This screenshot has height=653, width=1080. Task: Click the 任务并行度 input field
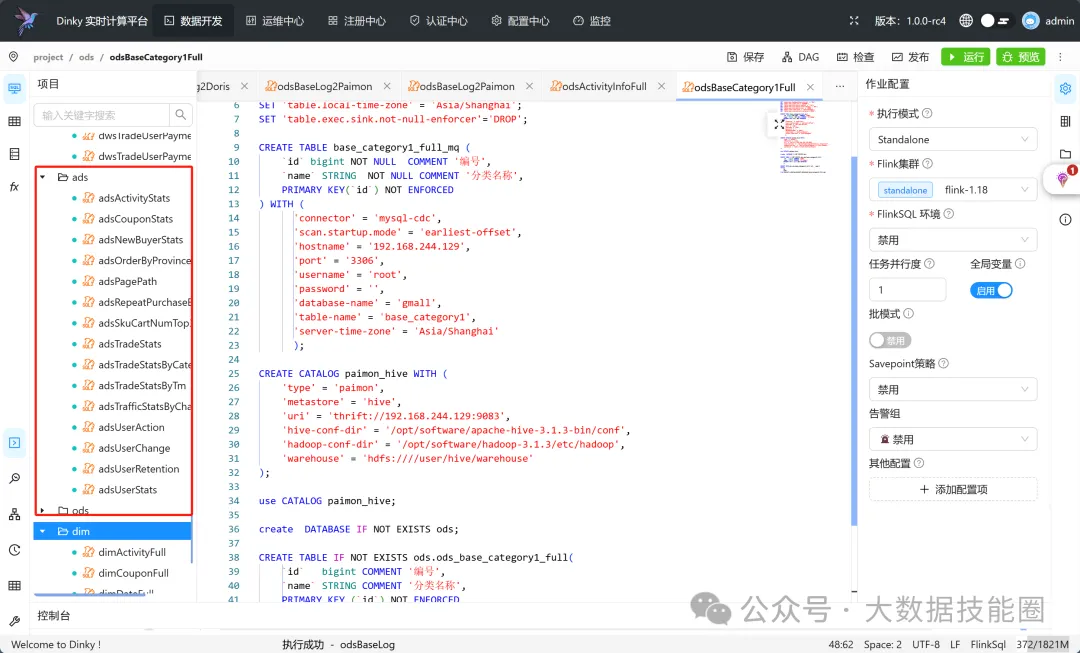tap(907, 290)
